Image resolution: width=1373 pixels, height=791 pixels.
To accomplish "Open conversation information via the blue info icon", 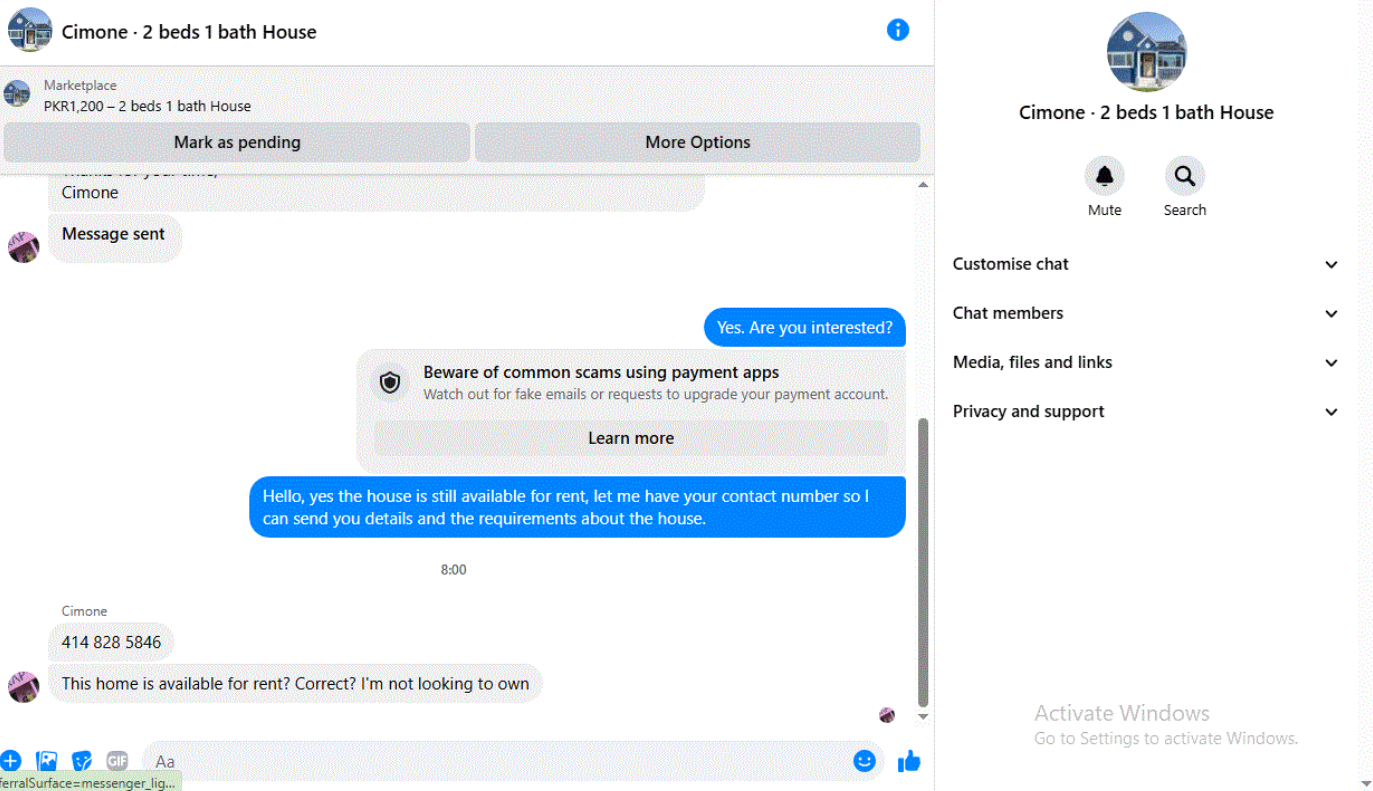I will click(x=898, y=30).
